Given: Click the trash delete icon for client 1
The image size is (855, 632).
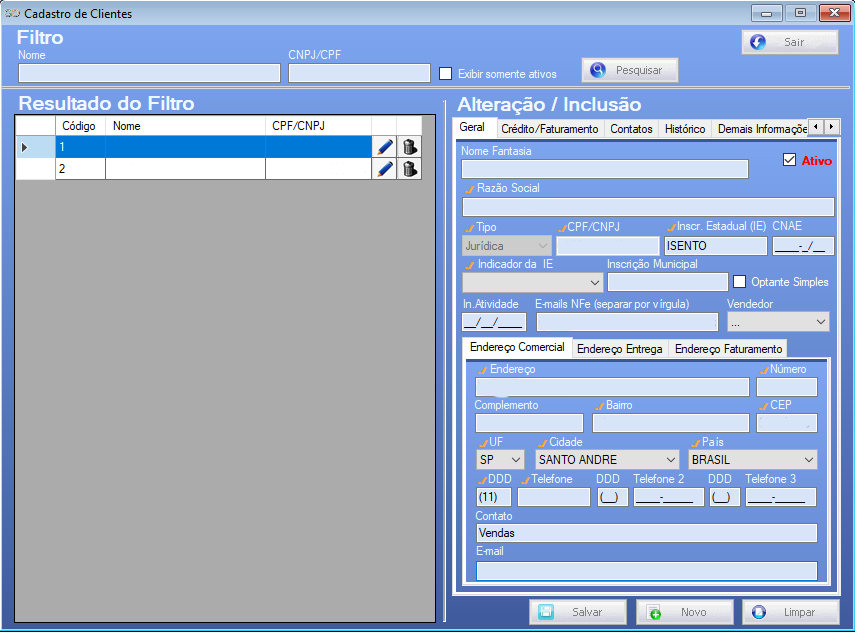Looking at the screenshot, I should tap(410, 147).
